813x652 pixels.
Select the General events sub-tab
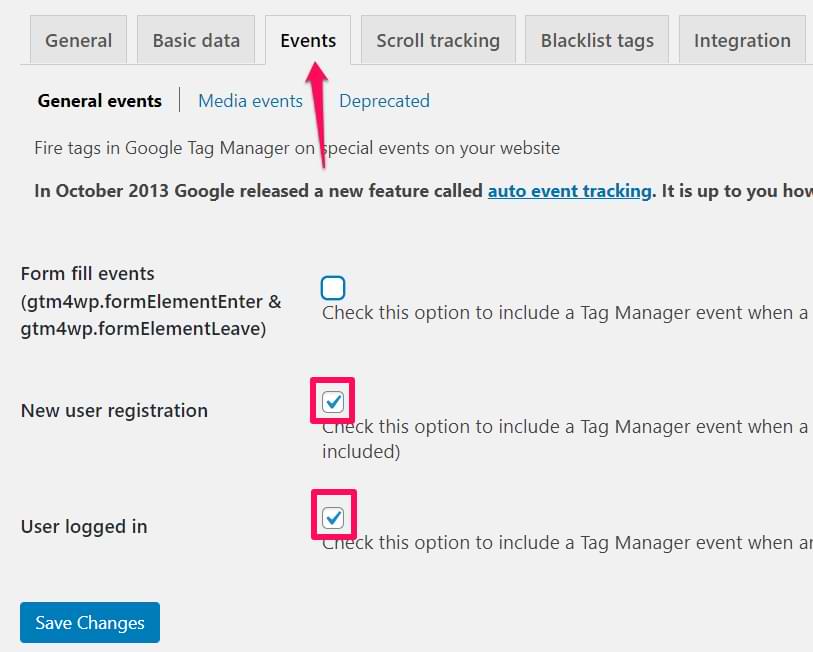pyautogui.click(x=99, y=101)
